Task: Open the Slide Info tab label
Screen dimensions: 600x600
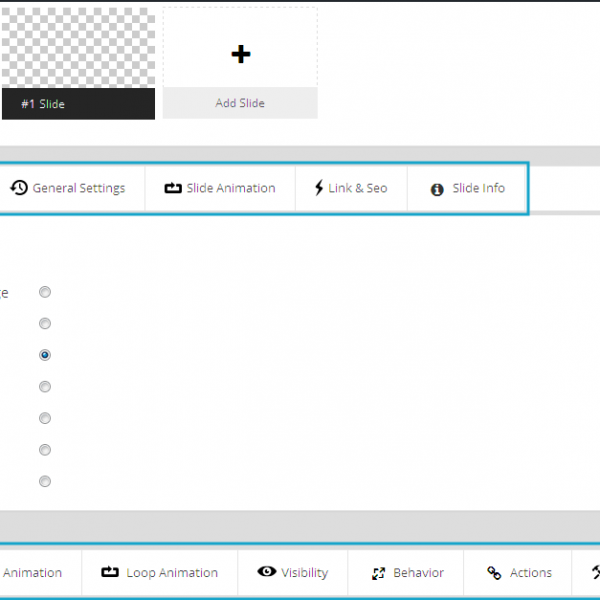Action: click(478, 188)
